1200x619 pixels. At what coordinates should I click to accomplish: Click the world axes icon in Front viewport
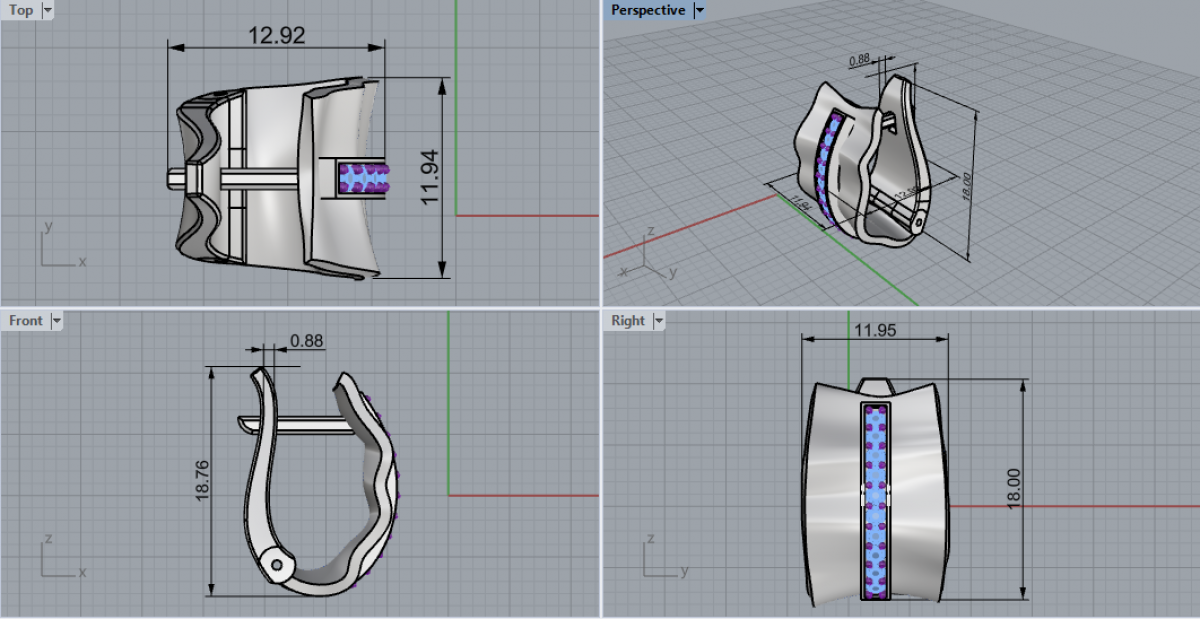(x=58, y=559)
